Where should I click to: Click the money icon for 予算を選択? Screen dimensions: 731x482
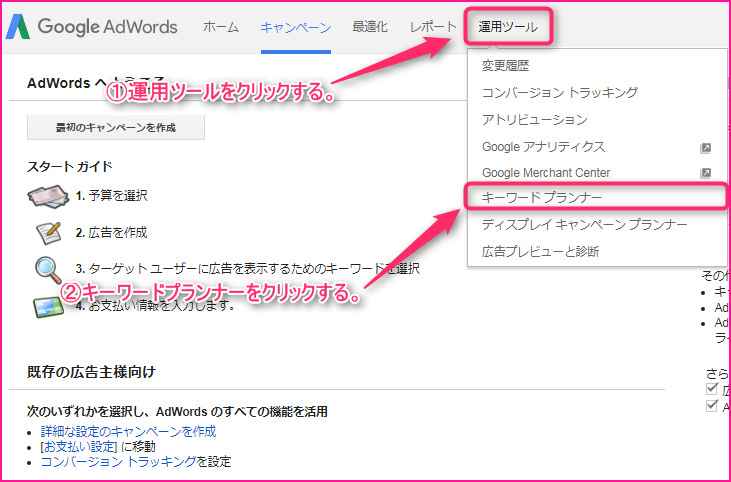[48, 196]
